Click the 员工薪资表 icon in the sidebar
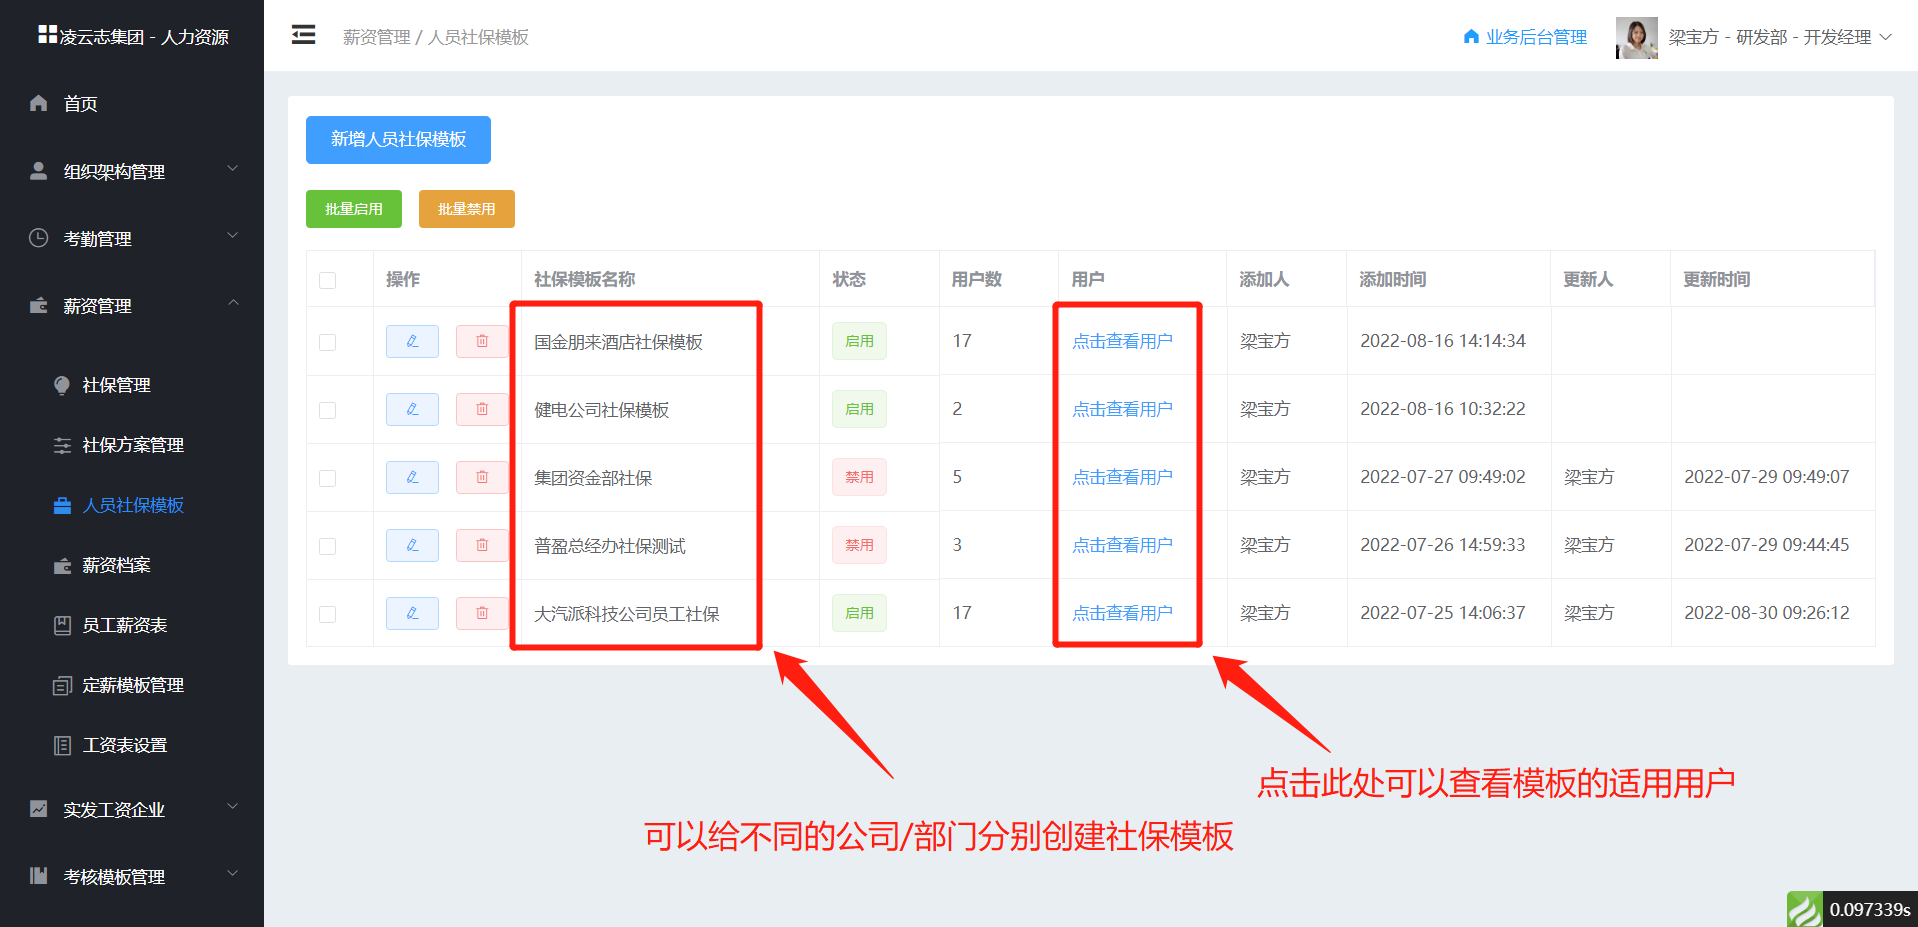The width and height of the screenshot is (1918, 927). point(62,625)
